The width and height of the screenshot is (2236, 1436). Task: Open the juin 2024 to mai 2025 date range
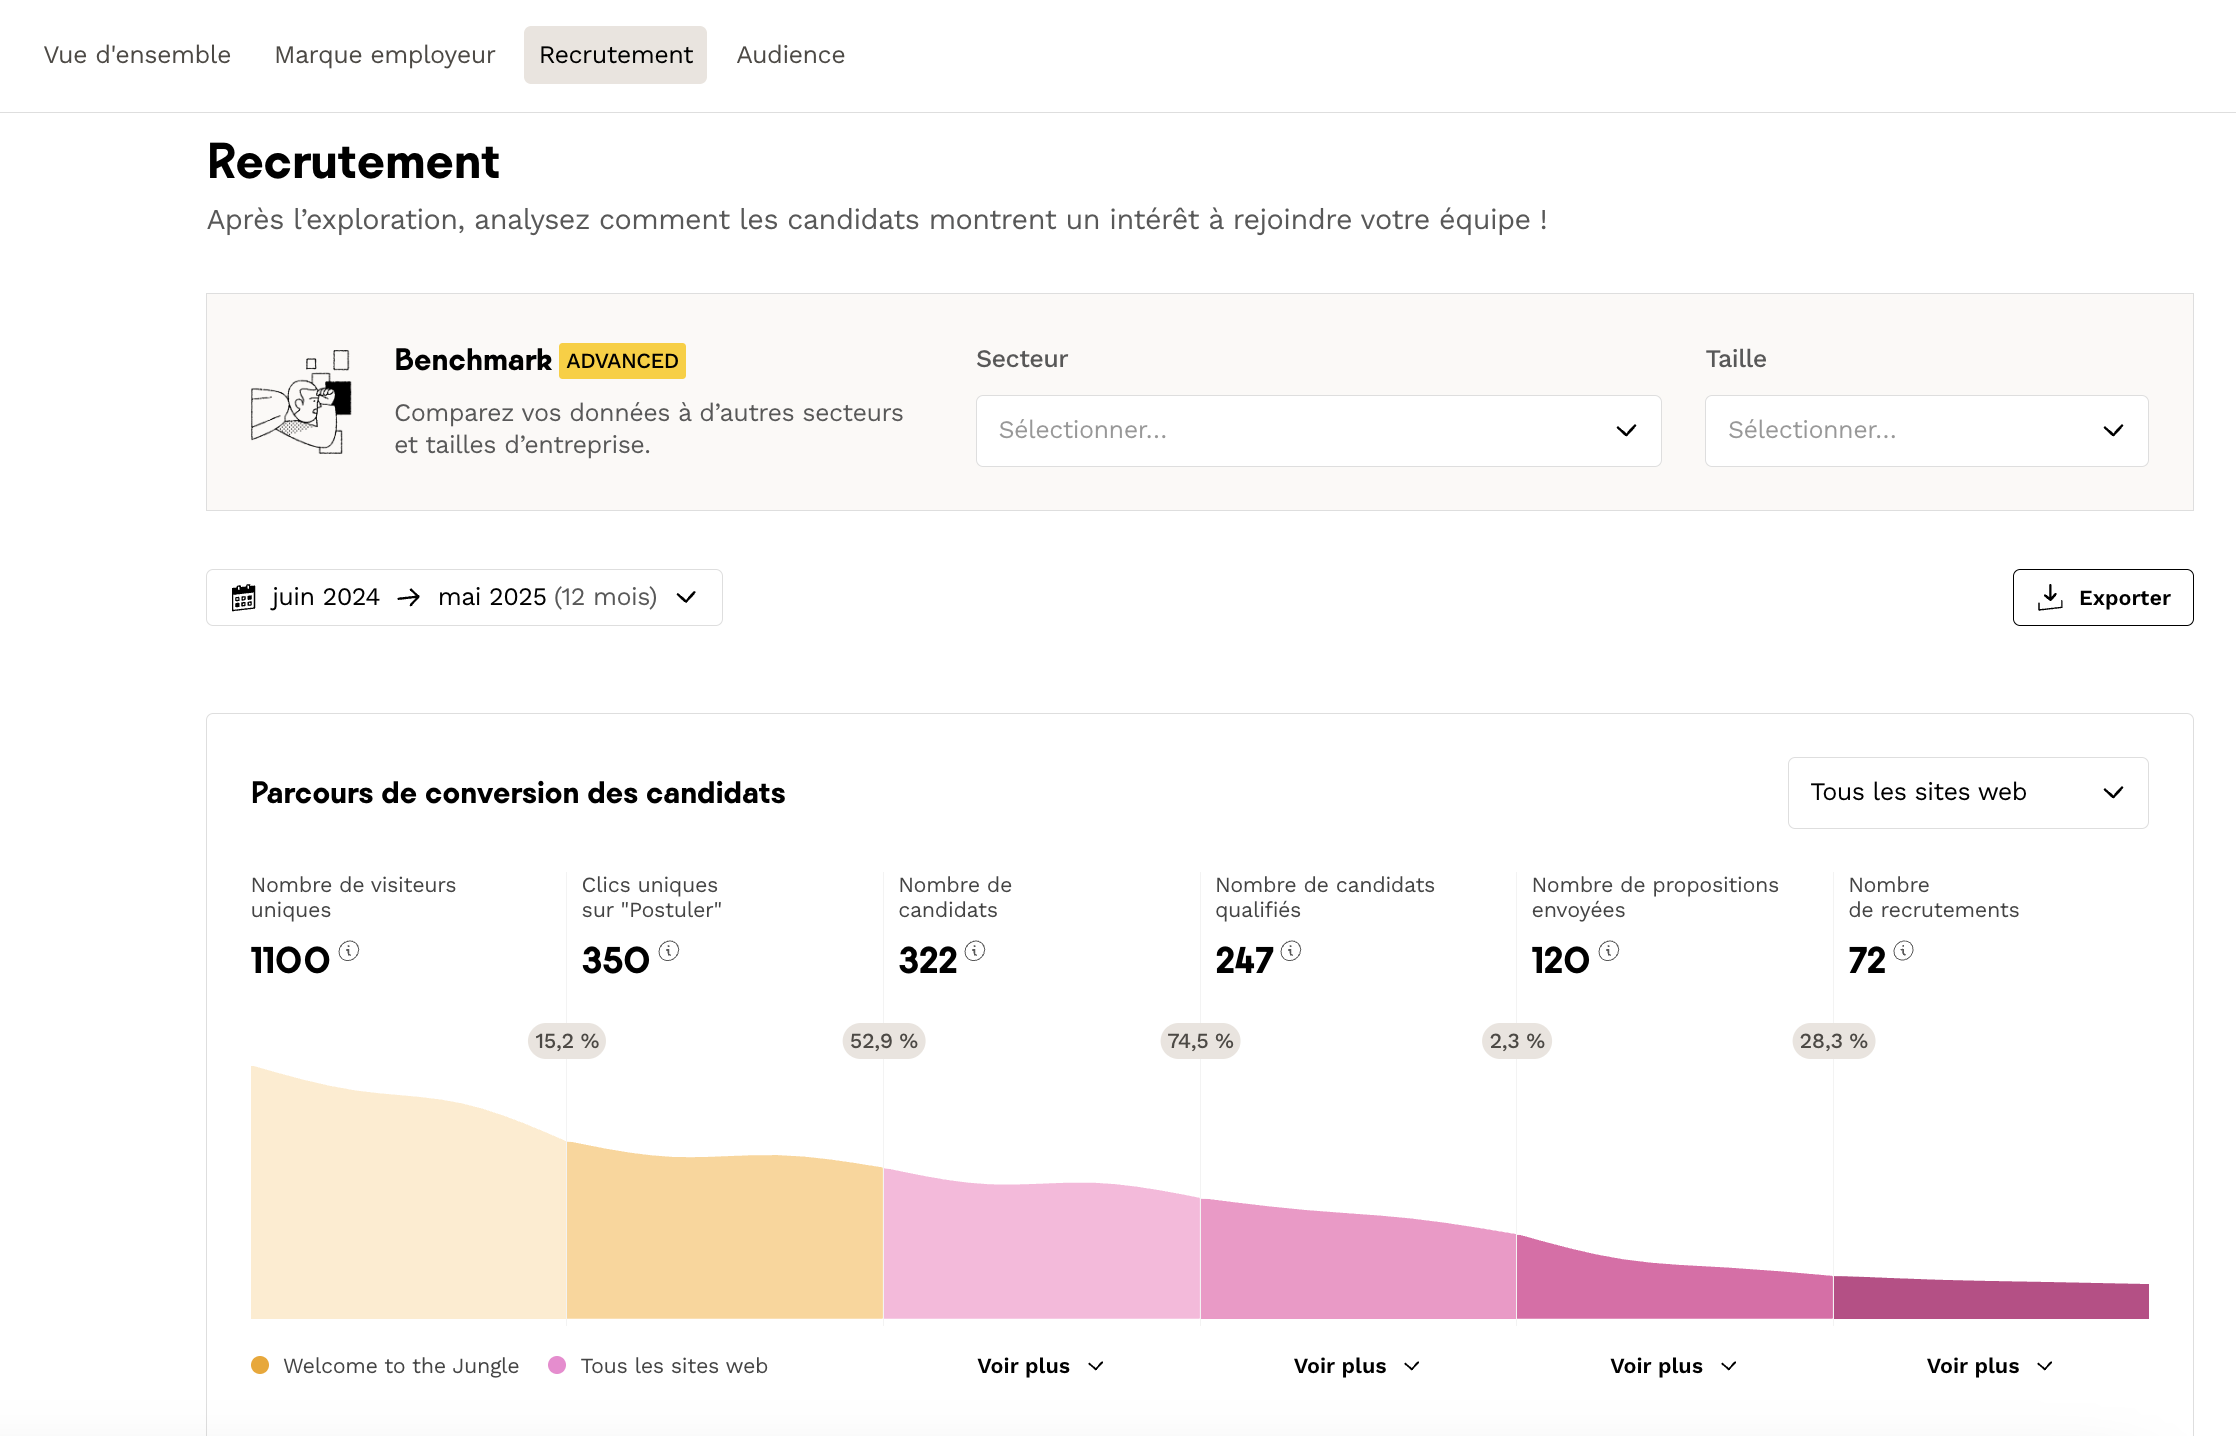(464, 598)
